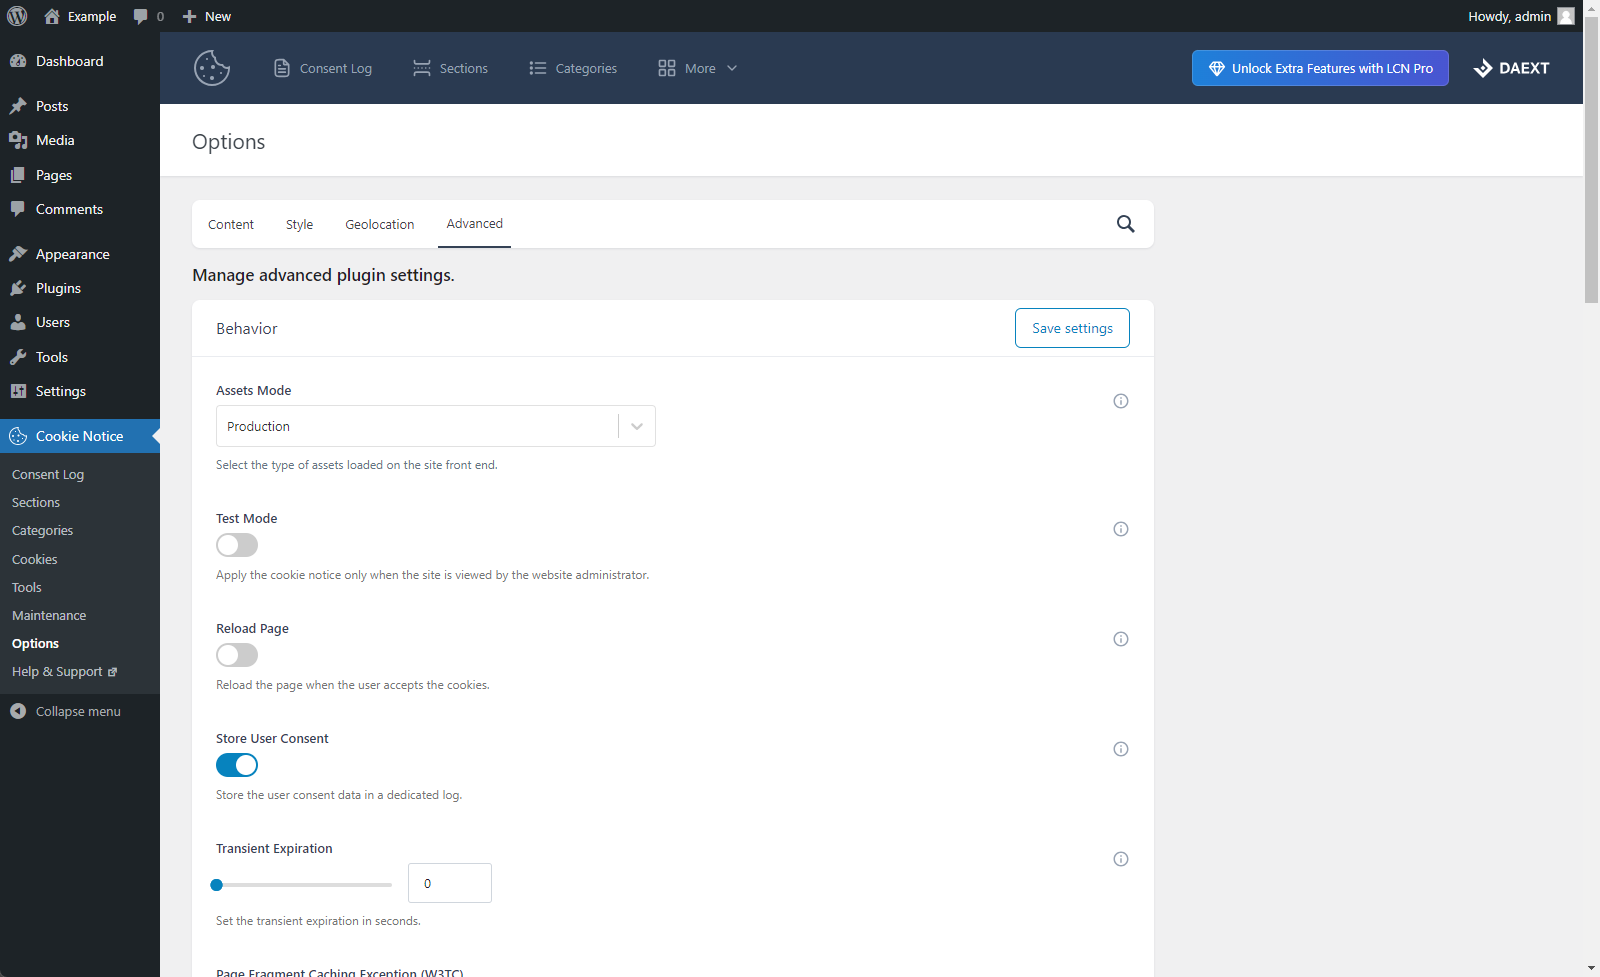The height and width of the screenshot is (977, 1600).
Task: Click the WordPress logo icon
Action: click(x=17, y=16)
